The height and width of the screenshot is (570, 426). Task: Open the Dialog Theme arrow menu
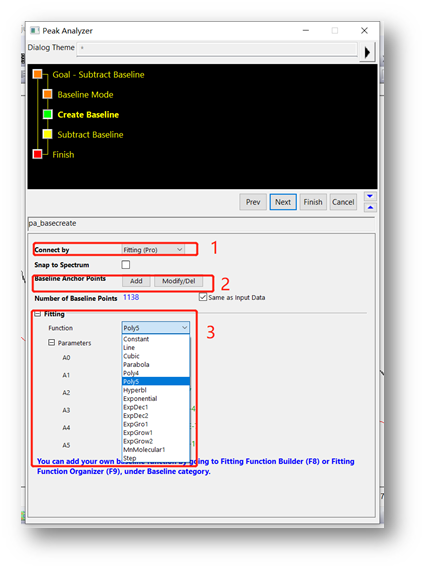(367, 52)
